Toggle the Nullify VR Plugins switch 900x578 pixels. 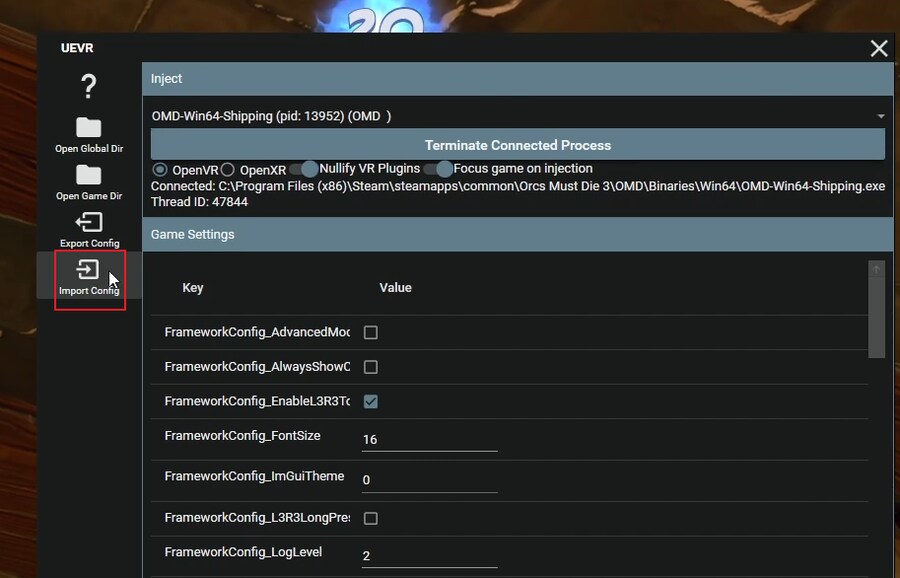[304, 169]
